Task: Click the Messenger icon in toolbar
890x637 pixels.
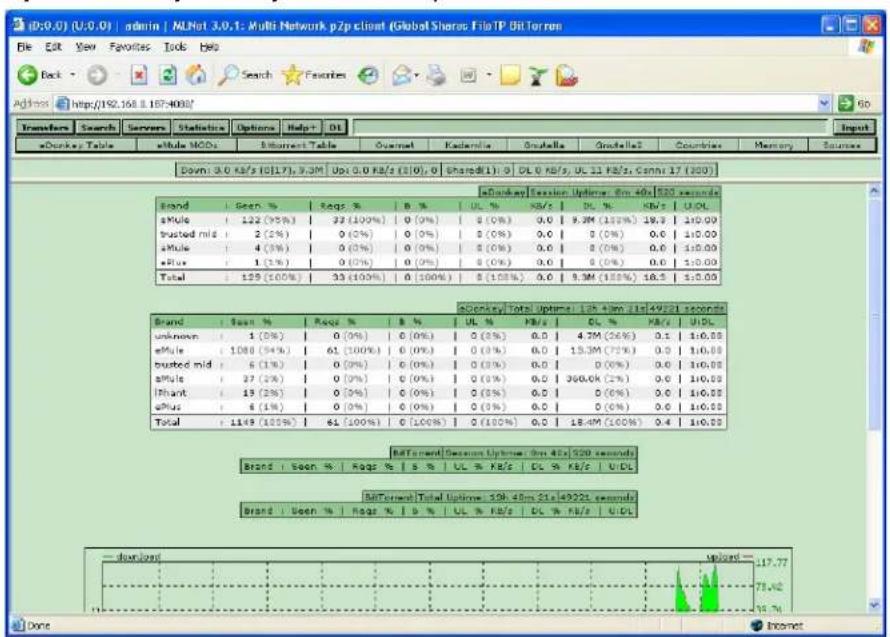Action: [x=538, y=76]
